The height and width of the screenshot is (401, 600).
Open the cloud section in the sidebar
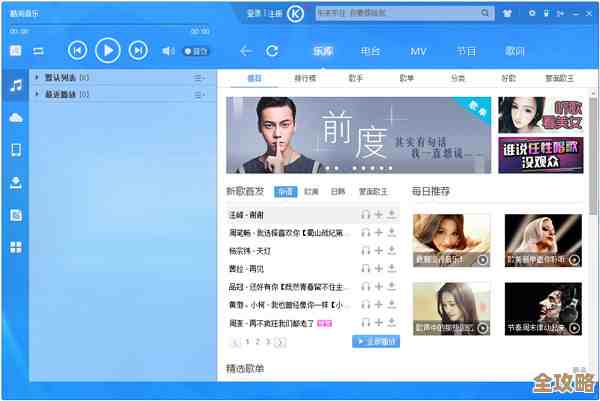click(16, 118)
